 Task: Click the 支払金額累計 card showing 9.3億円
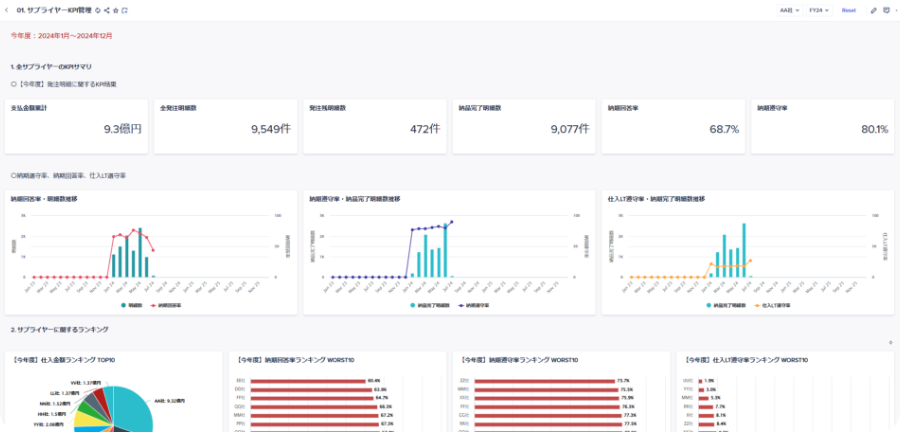[76, 126]
